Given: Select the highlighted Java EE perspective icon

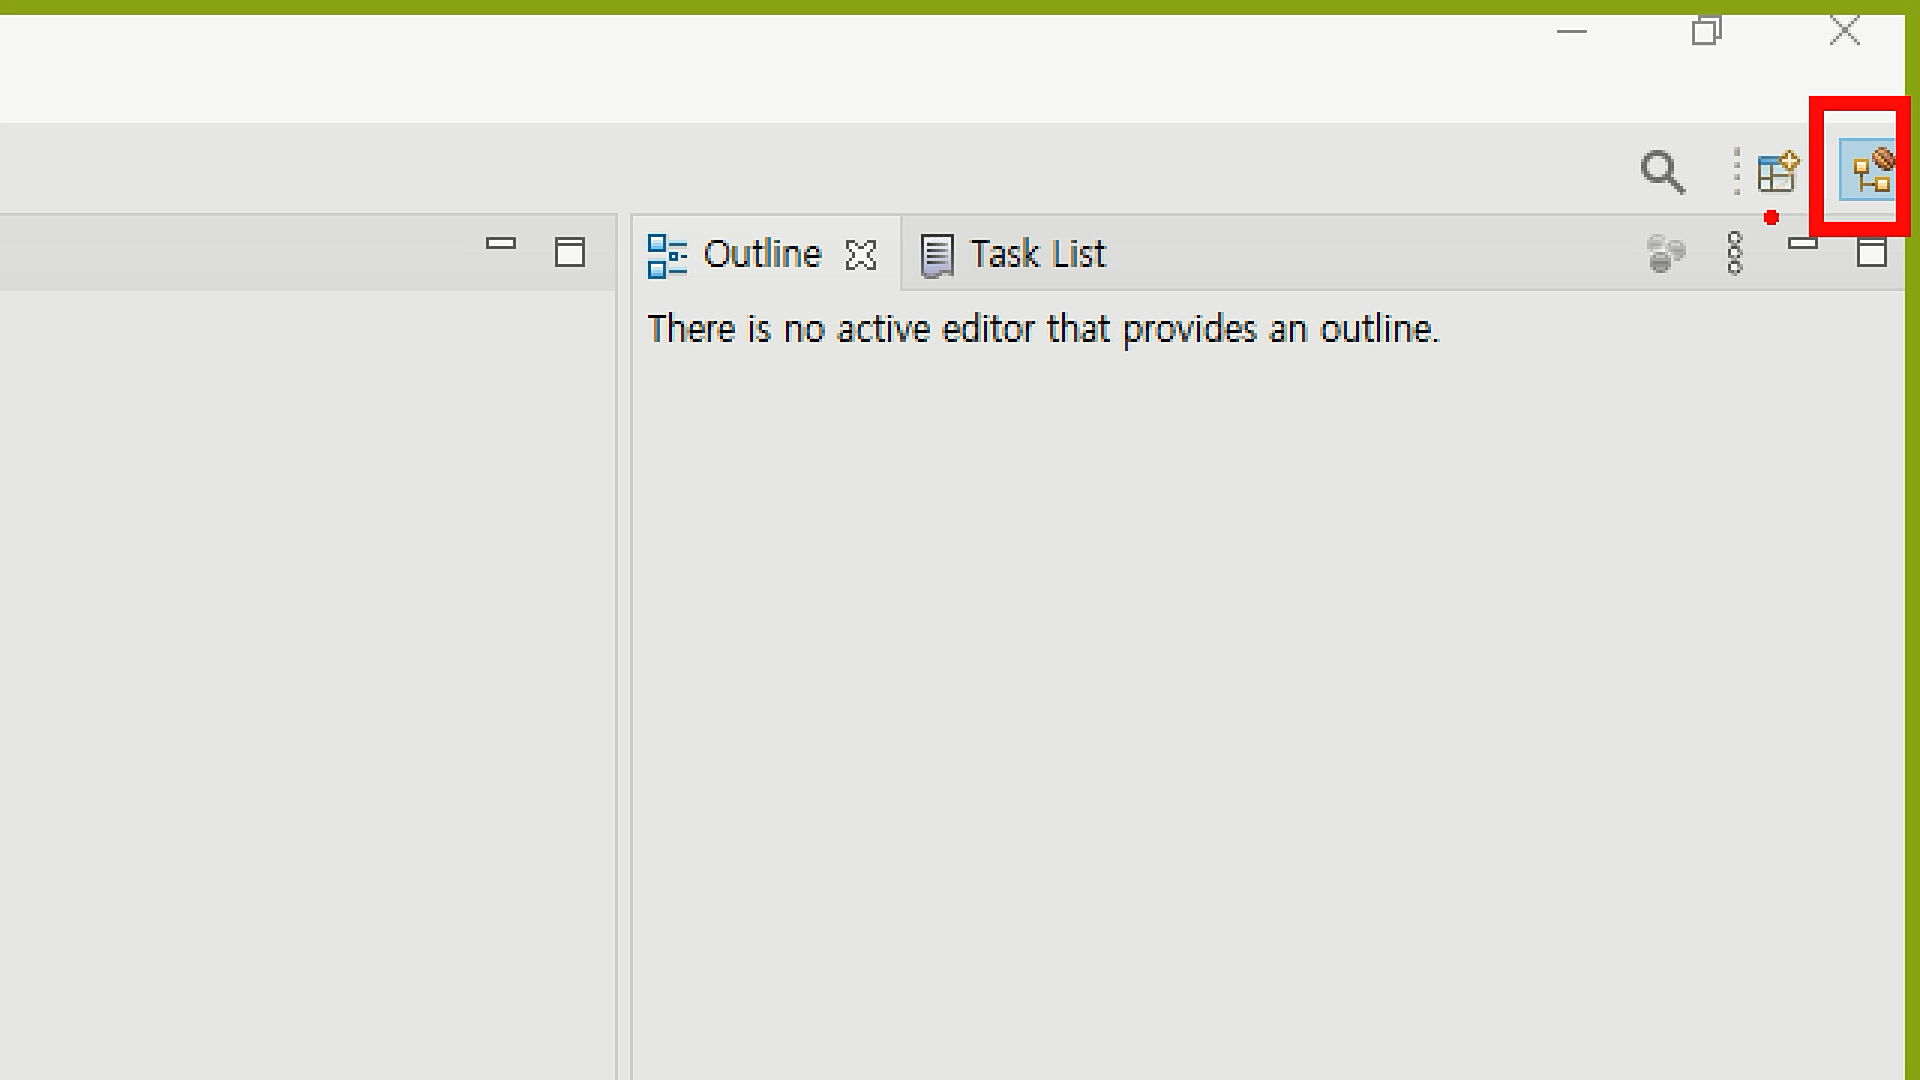Looking at the screenshot, I should point(1870,171).
